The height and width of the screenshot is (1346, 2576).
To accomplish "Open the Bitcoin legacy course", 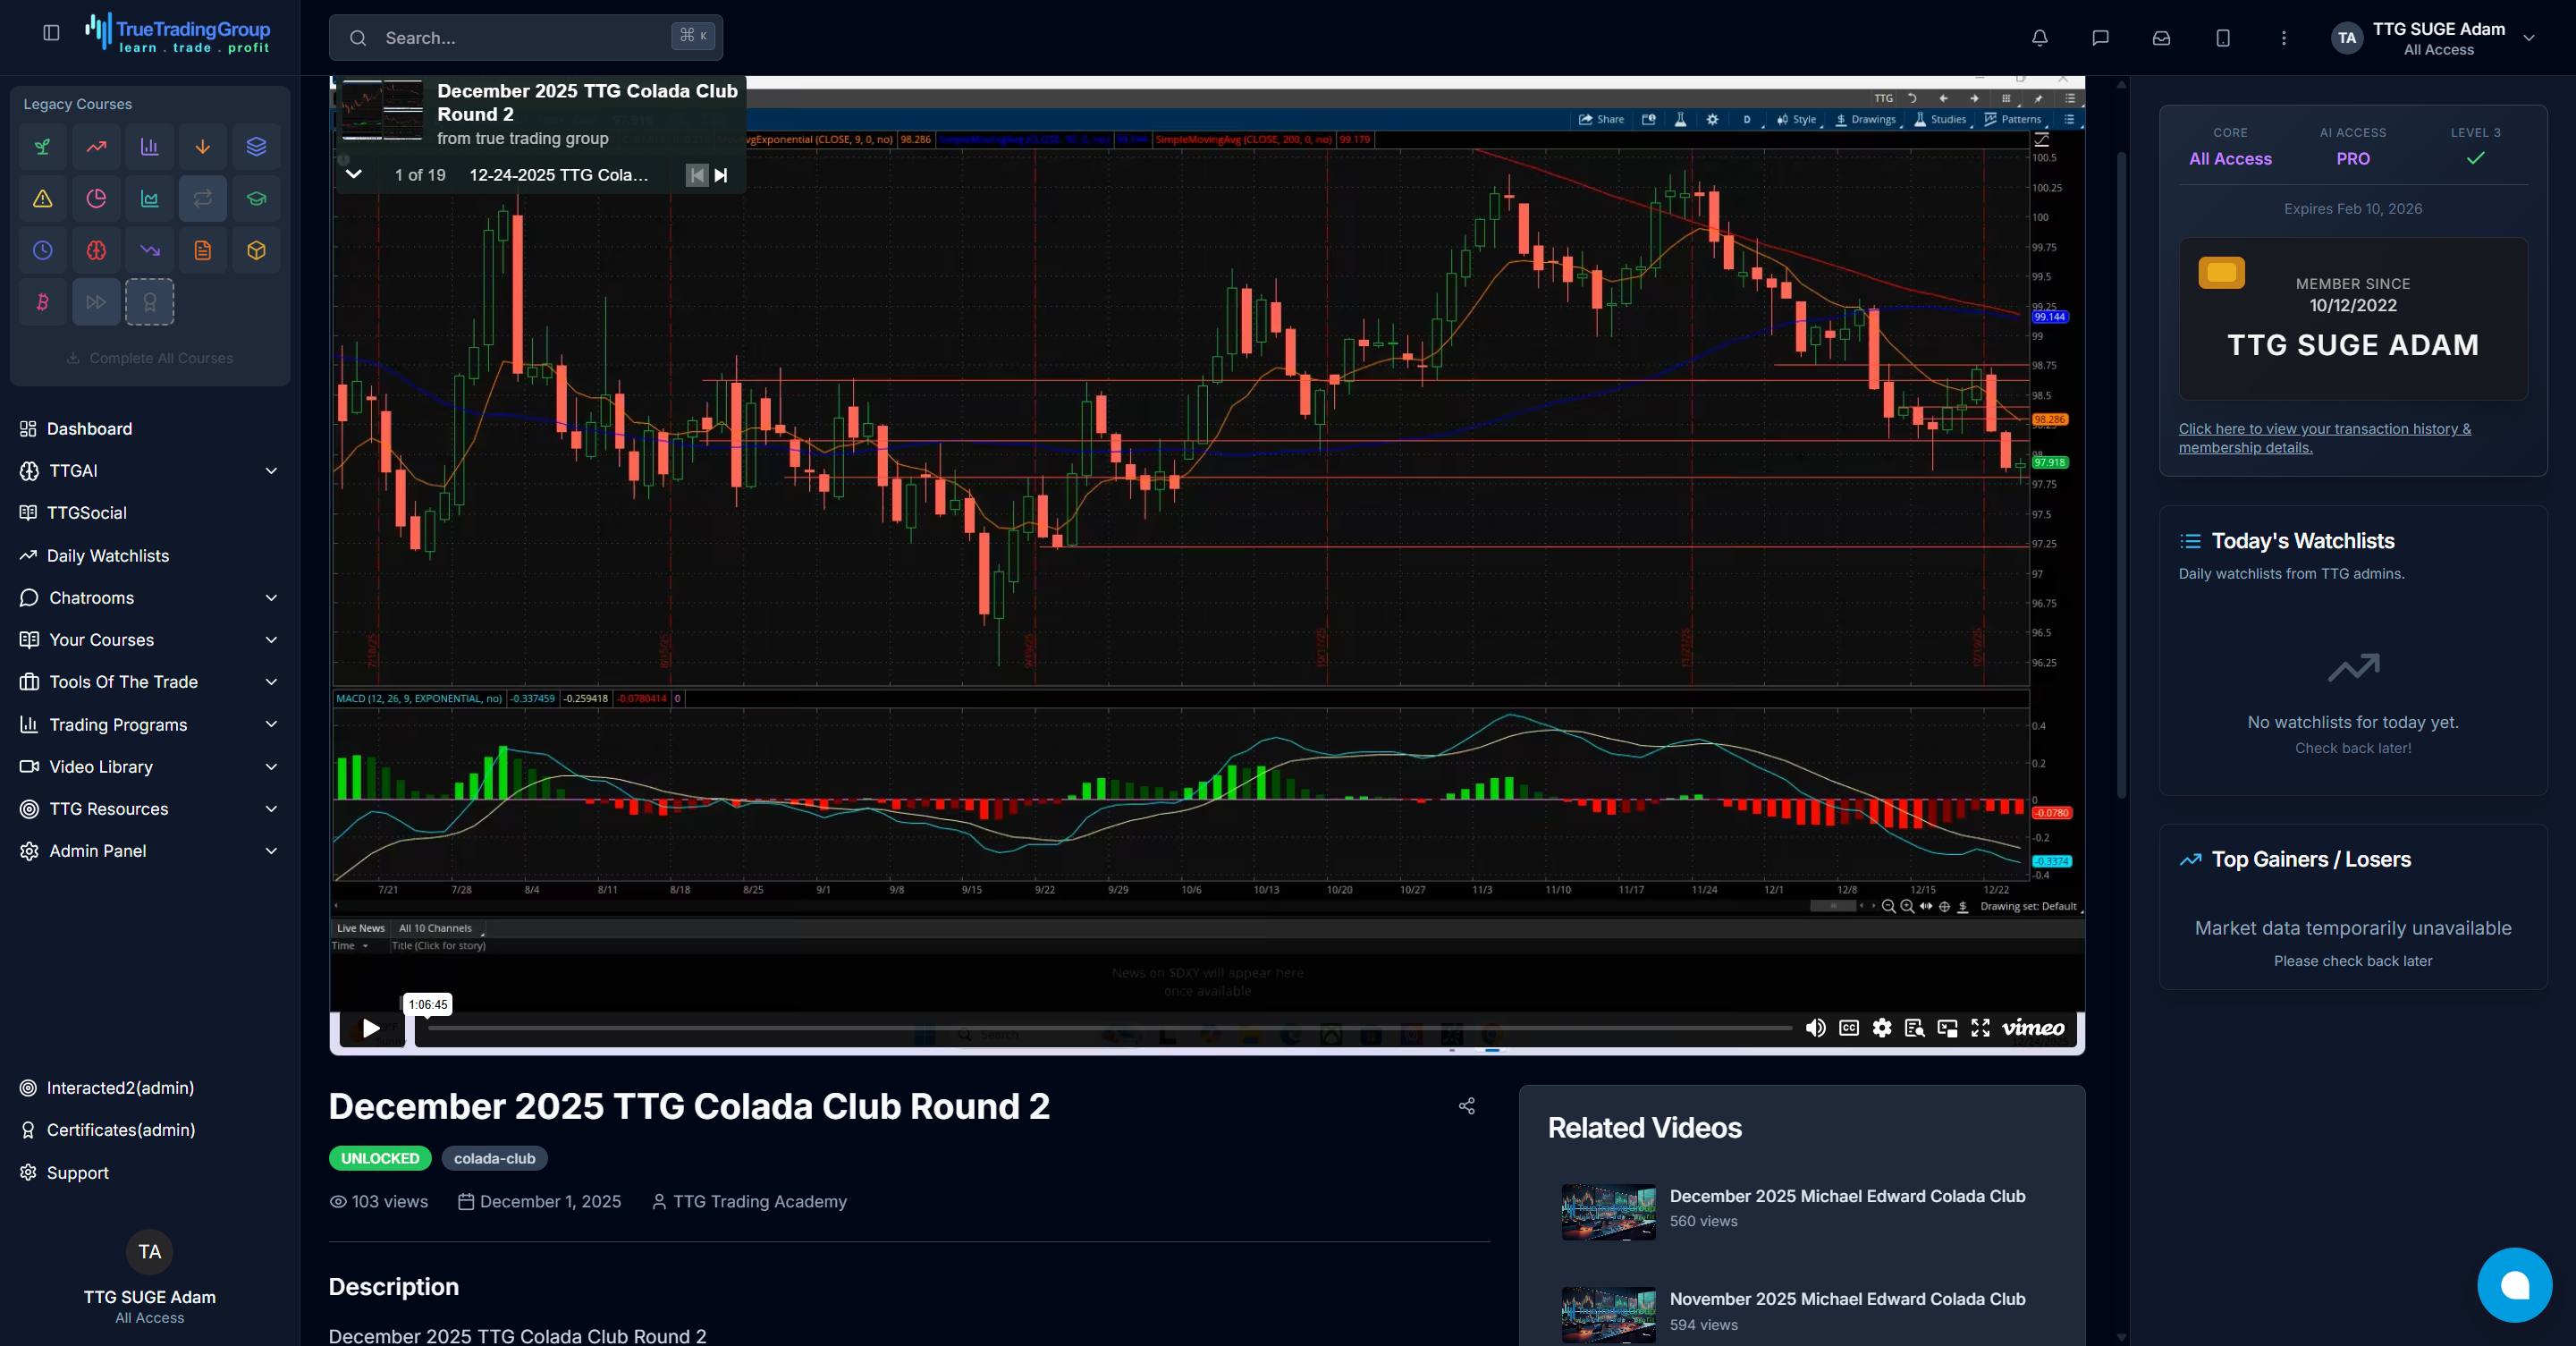I will (x=42, y=301).
